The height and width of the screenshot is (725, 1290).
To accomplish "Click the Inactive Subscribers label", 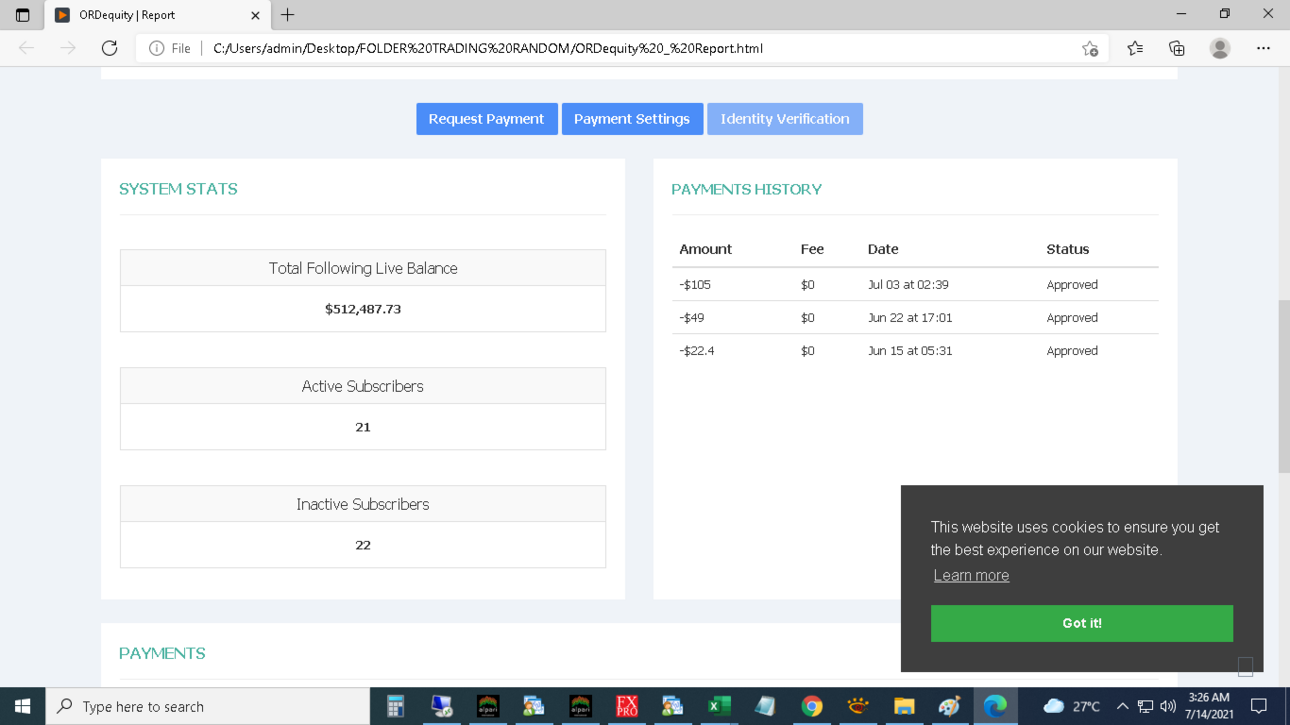I will [363, 504].
